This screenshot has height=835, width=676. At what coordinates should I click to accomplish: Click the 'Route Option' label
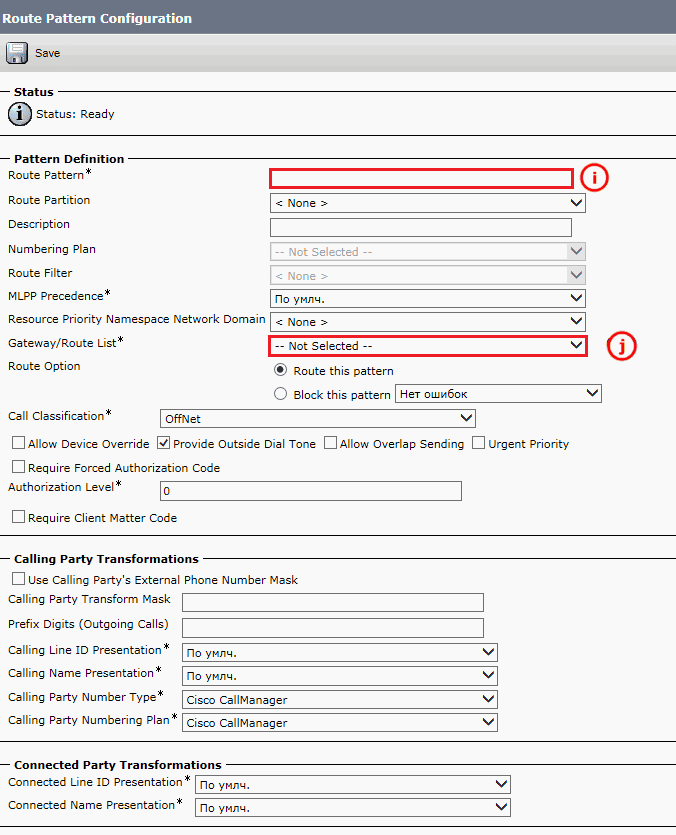[44, 366]
